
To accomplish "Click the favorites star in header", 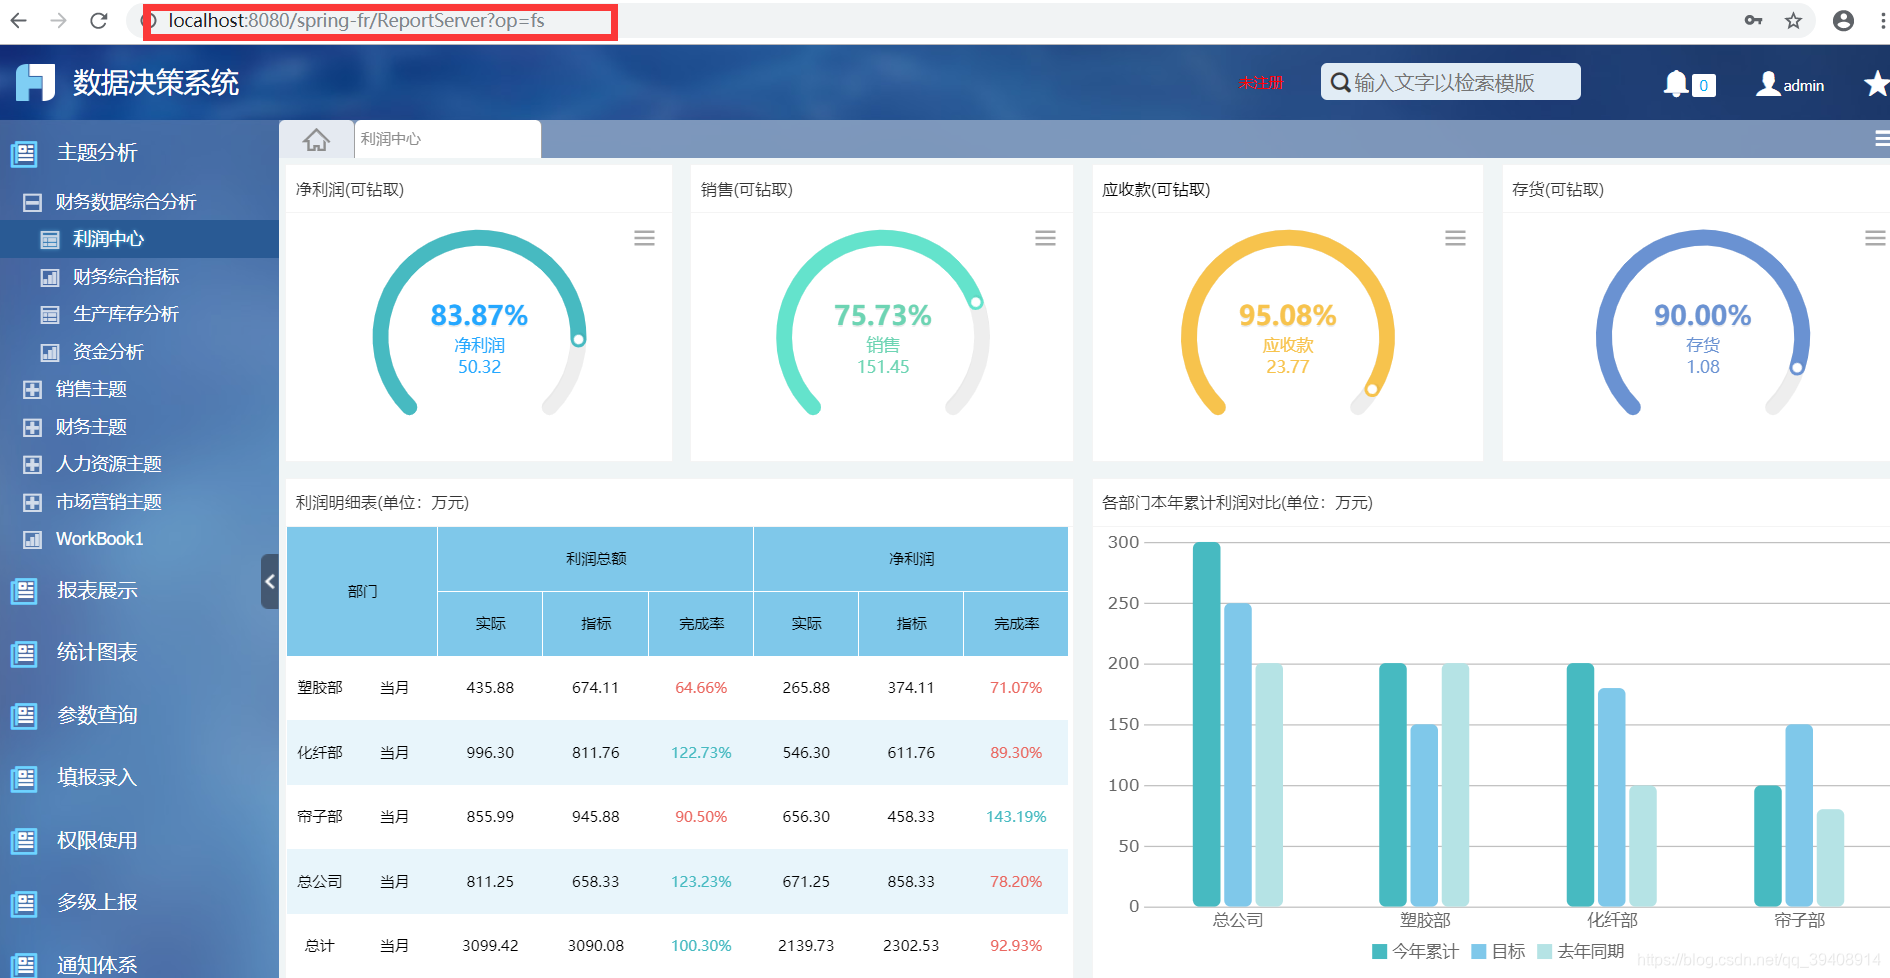I will (x=1875, y=84).
